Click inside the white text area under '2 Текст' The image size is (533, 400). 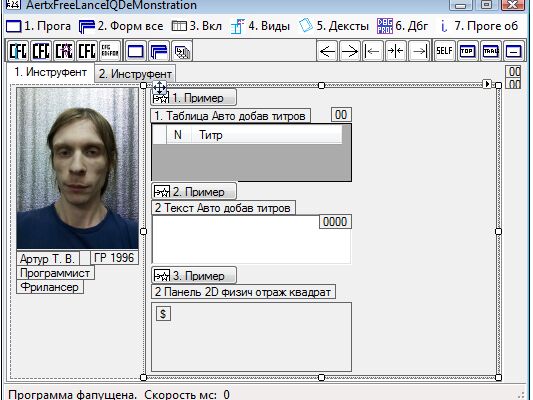click(252, 240)
